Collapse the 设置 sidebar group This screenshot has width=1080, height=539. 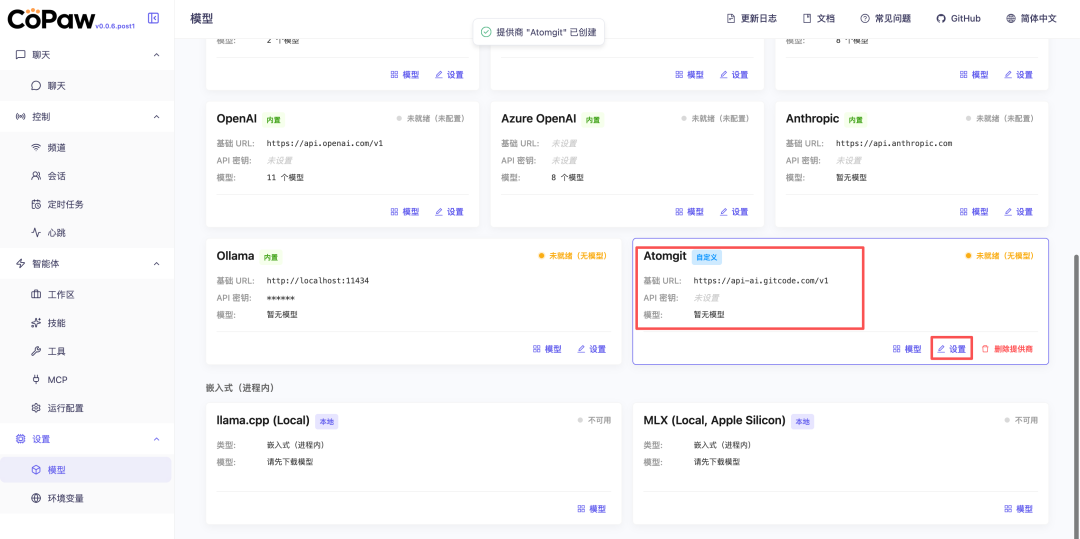point(156,439)
